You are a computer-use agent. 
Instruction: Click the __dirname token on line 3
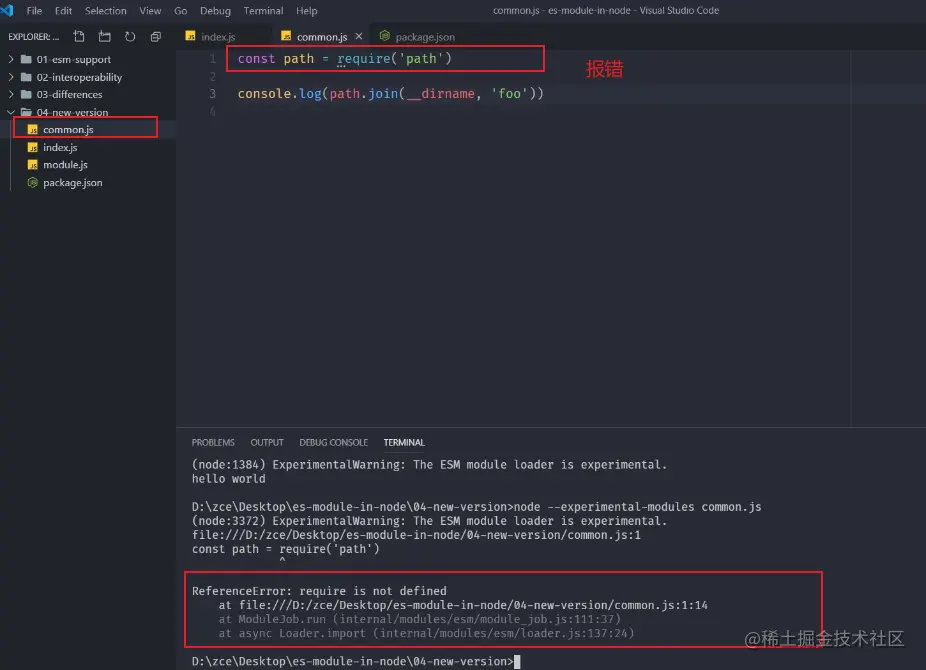click(x=441, y=93)
